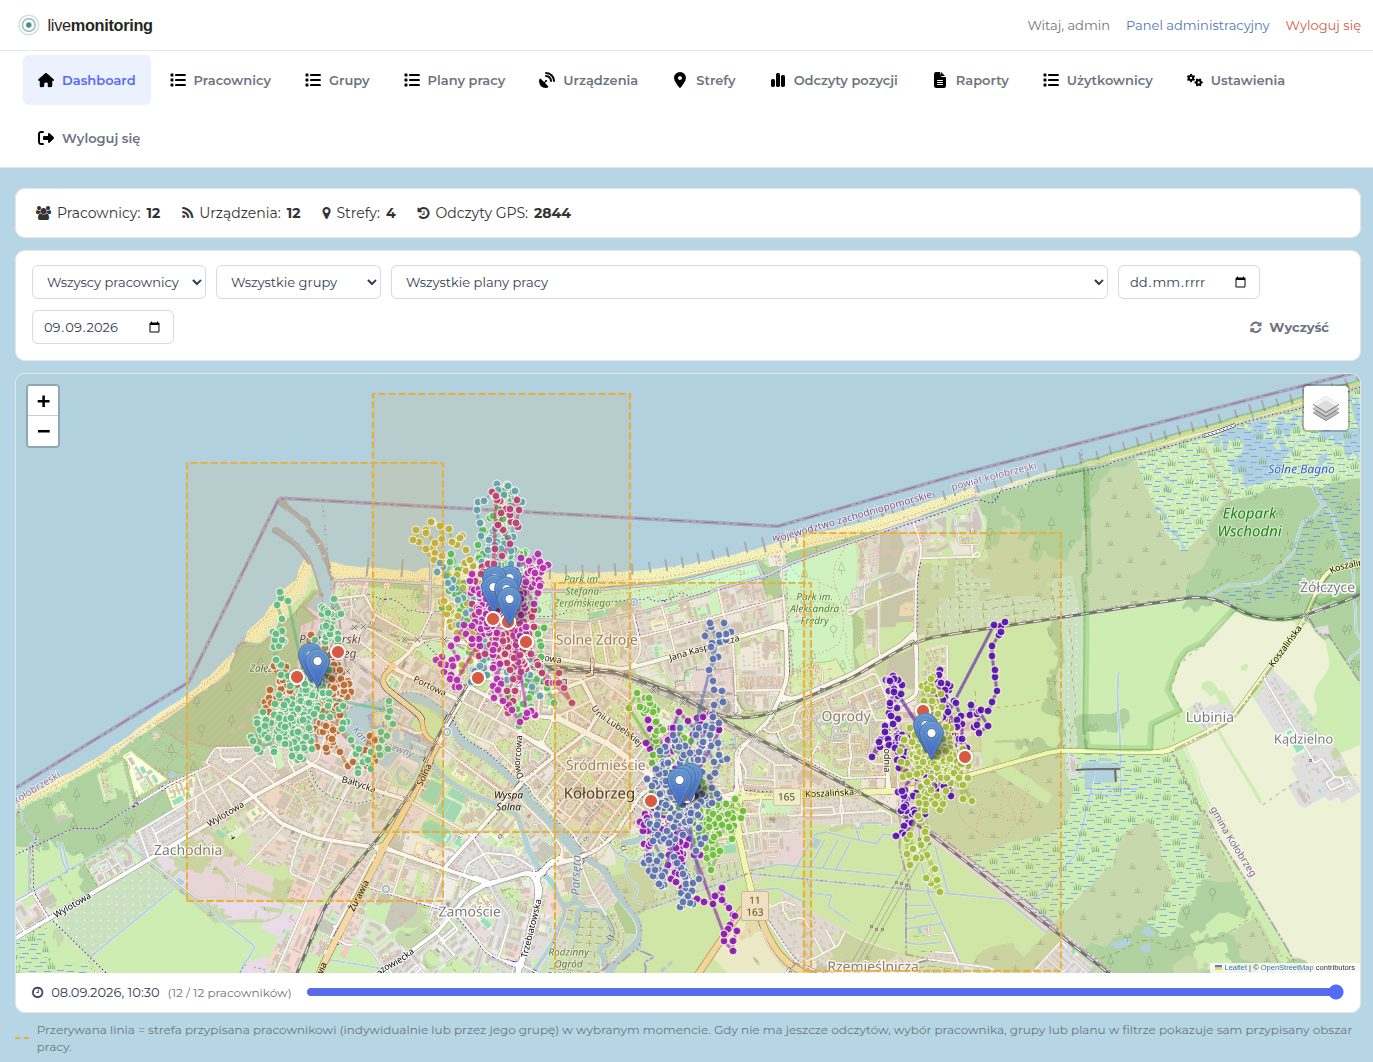Open the Leaflet attribution link

point(1235,967)
